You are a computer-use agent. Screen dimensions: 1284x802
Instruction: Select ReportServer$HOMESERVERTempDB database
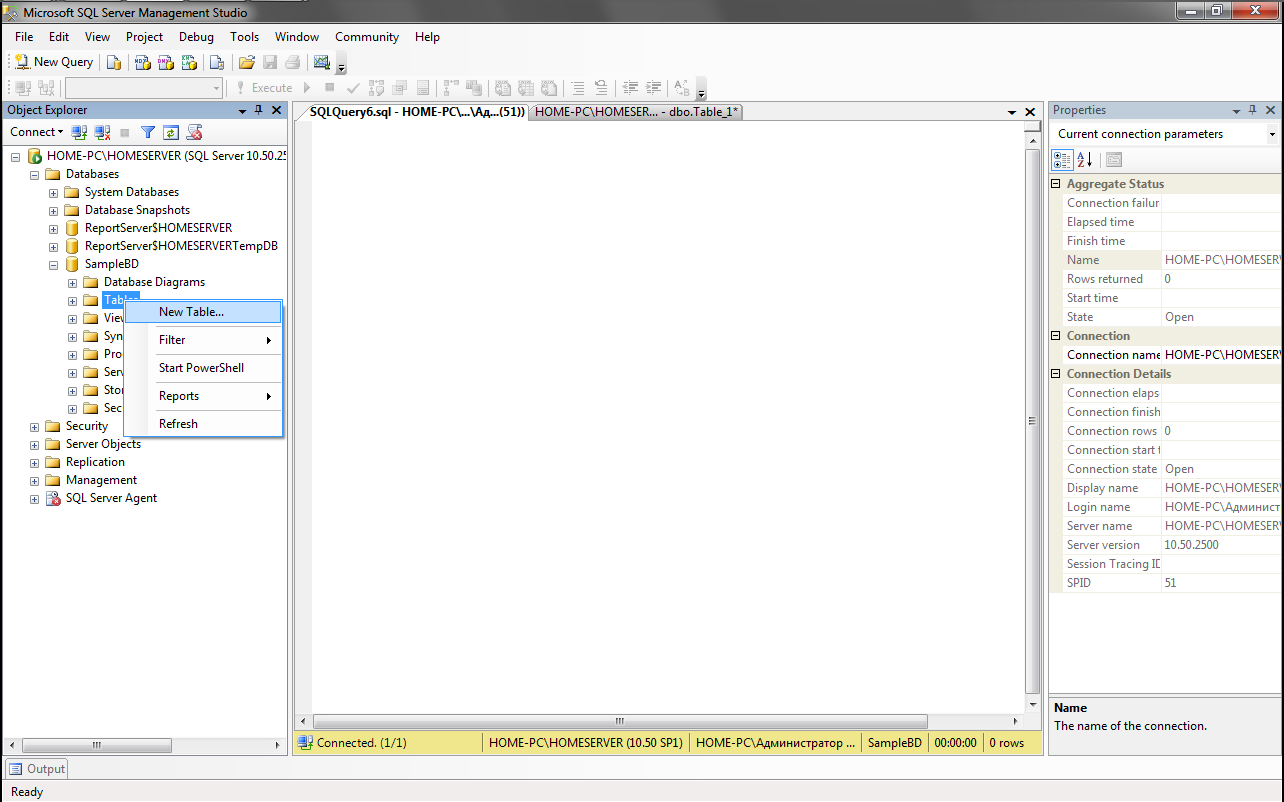coord(181,246)
